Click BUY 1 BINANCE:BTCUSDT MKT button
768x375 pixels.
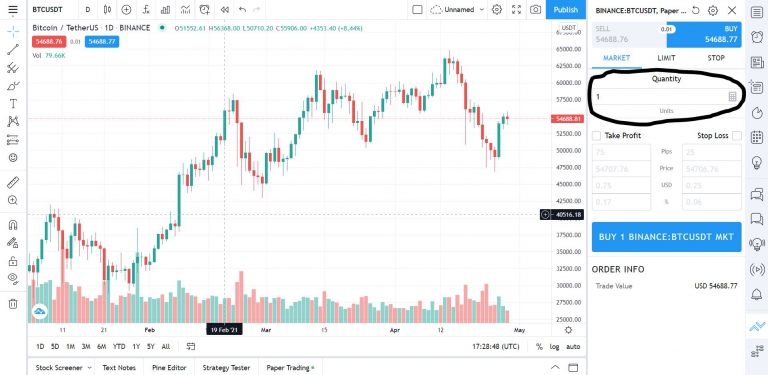point(666,237)
